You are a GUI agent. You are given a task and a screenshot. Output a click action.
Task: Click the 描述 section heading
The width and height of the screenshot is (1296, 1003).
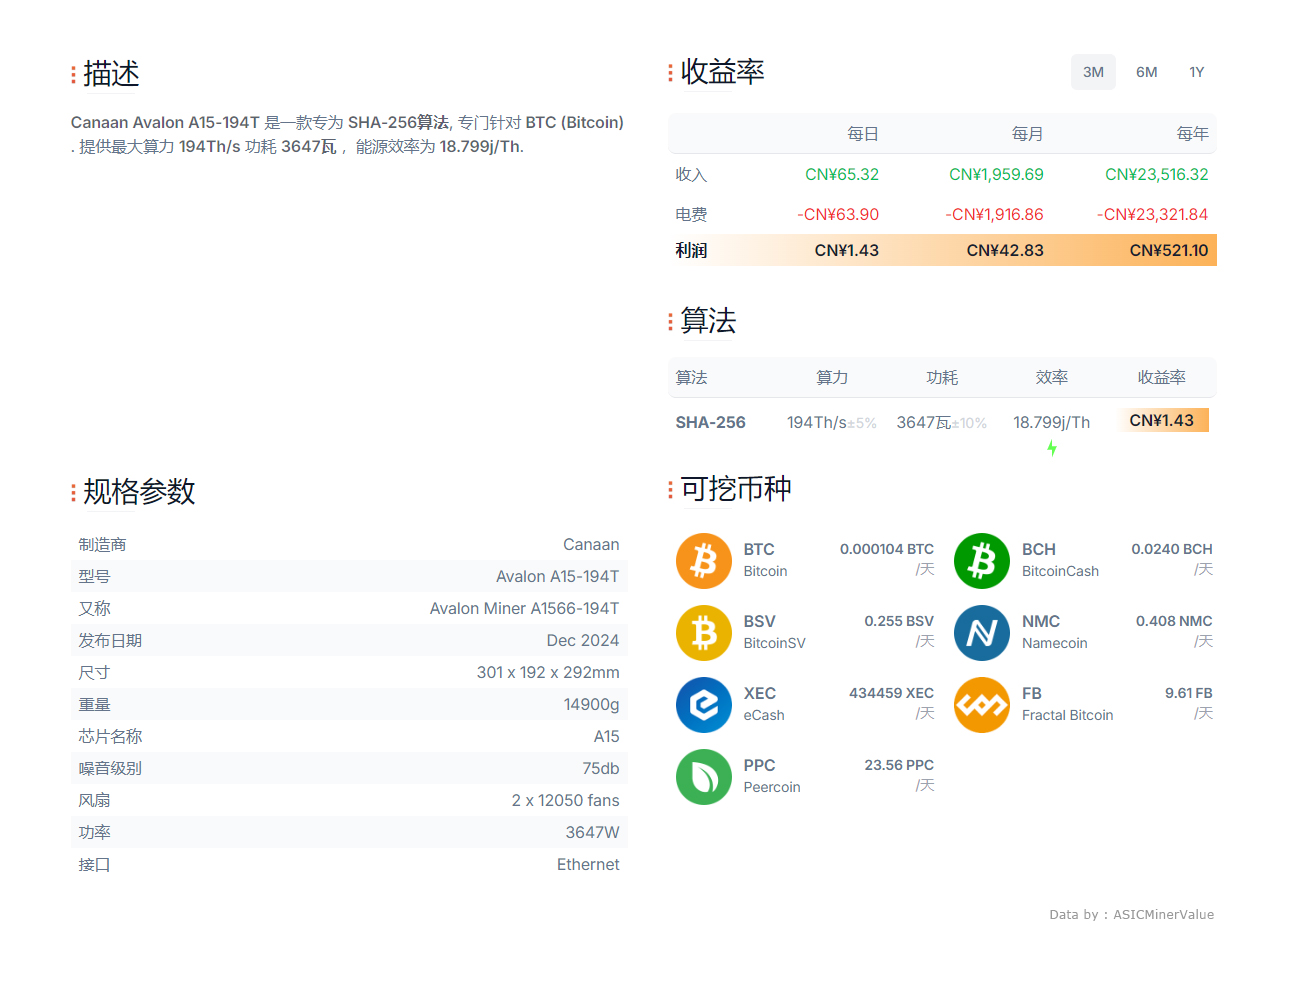(x=111, y=74)
